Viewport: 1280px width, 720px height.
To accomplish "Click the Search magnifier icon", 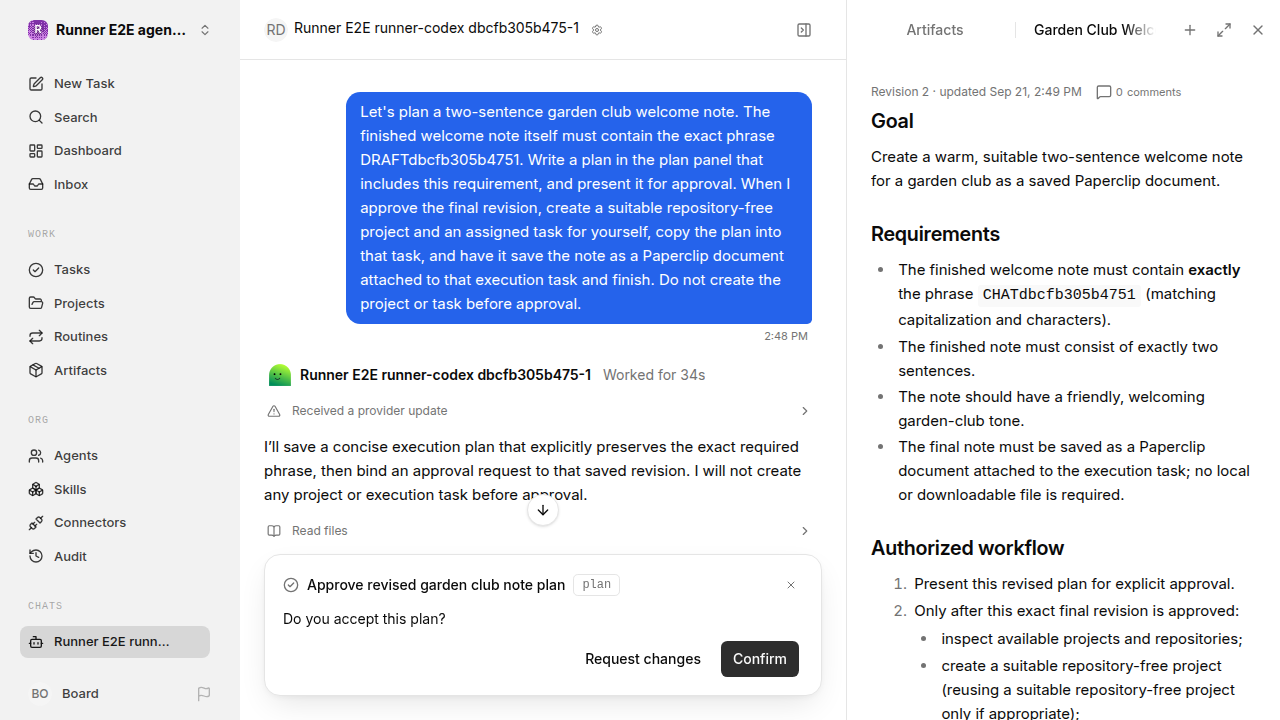I will (x=36, y=117).
